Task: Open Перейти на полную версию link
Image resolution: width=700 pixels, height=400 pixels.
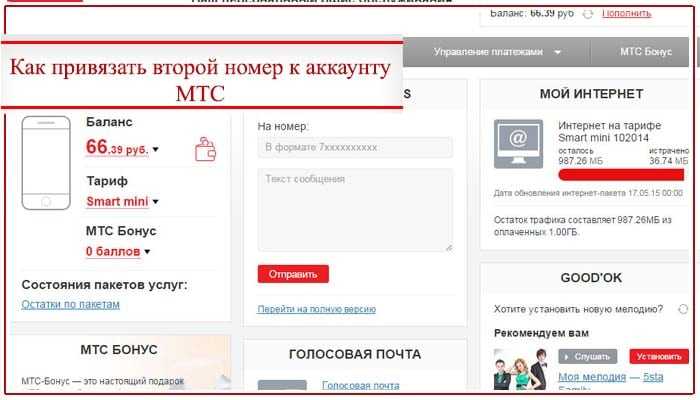Action: point(317,309)
